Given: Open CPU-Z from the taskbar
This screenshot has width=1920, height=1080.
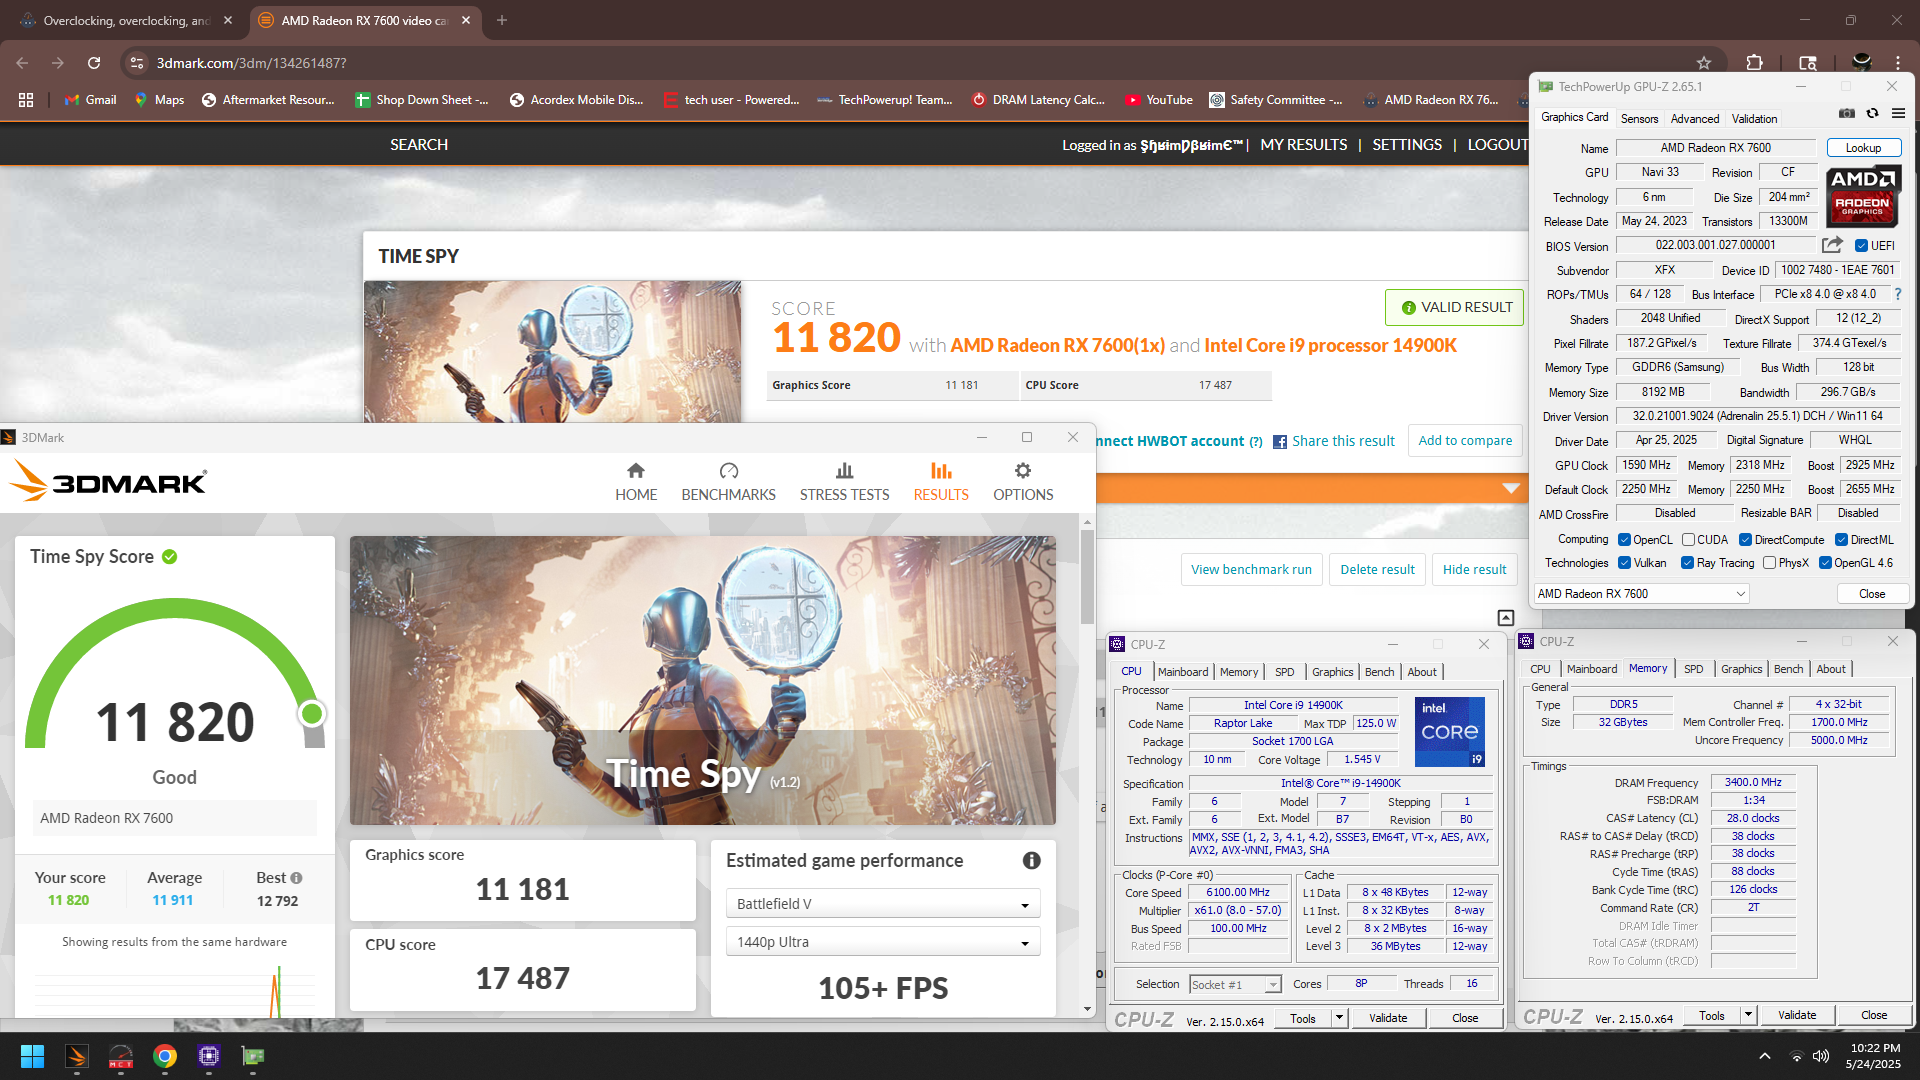Looking at the screenshot, I should (209, 1056).
